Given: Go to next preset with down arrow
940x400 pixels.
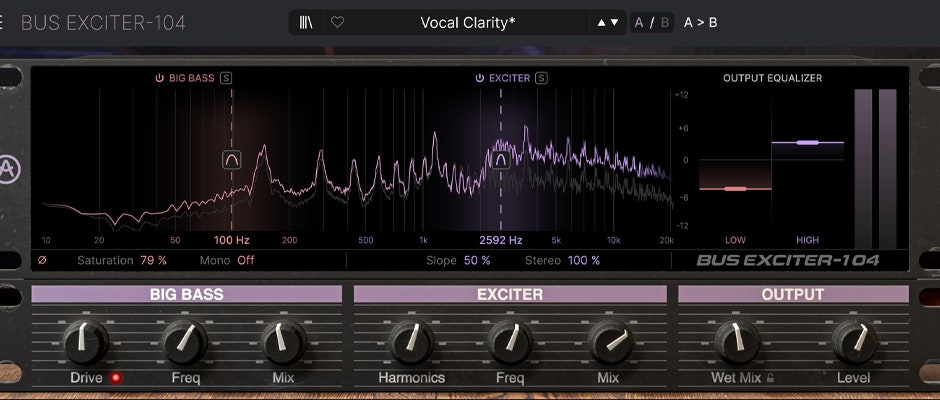Looking at the screenshot, I should (x=614, y=22).
